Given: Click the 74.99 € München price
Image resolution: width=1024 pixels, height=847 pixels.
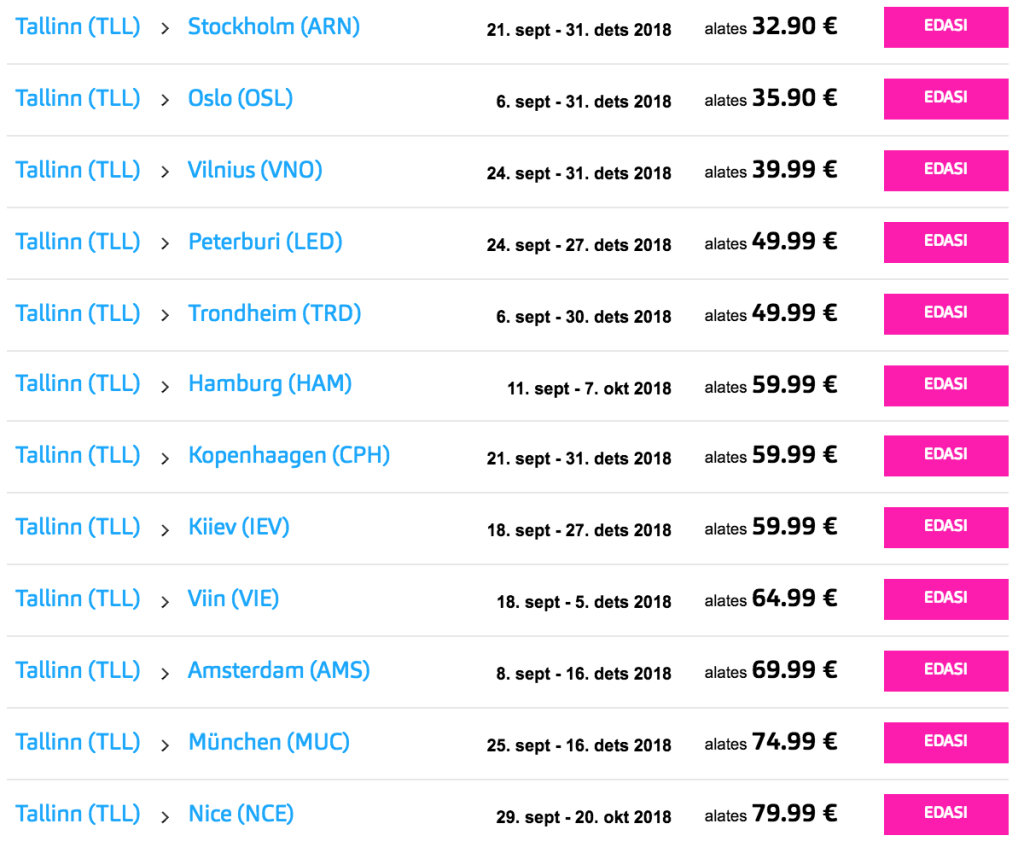Looking at the screenshot, I should tap(794, 742).
